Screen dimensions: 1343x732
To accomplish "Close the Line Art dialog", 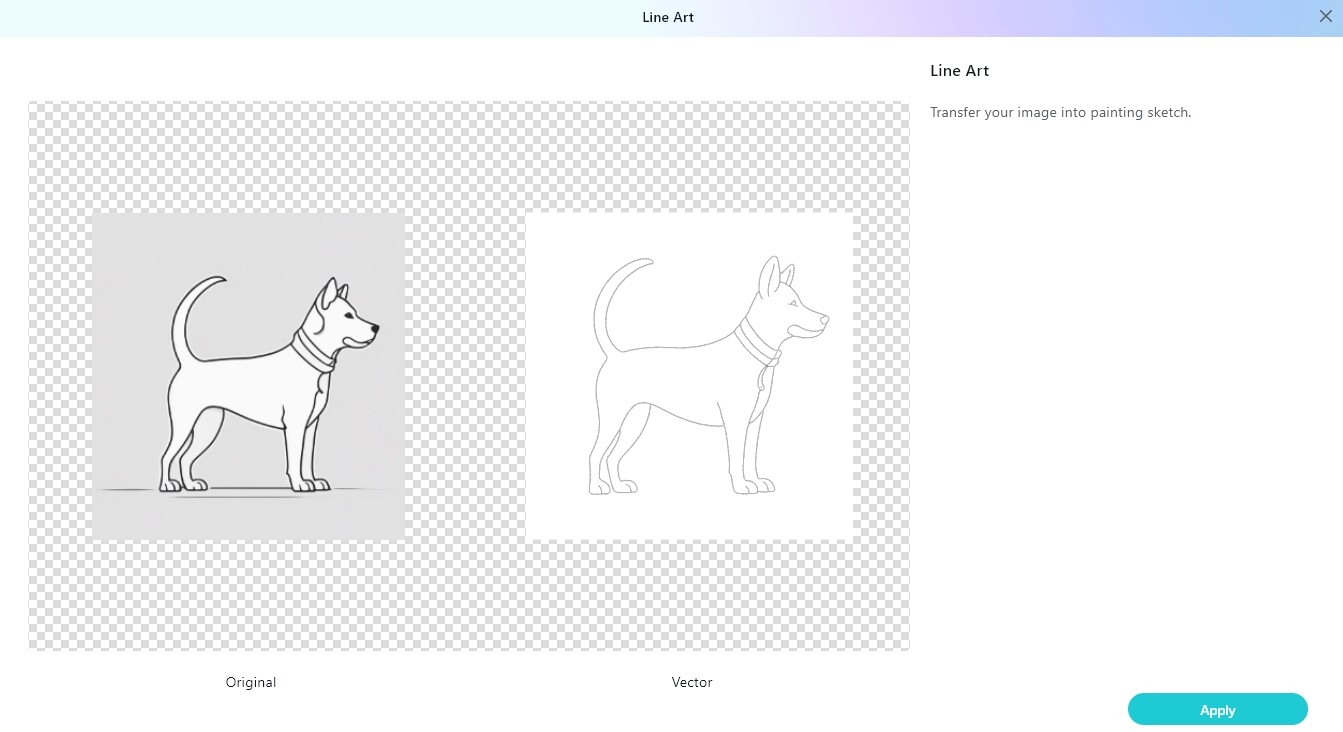I will (x=1325, y=16).
